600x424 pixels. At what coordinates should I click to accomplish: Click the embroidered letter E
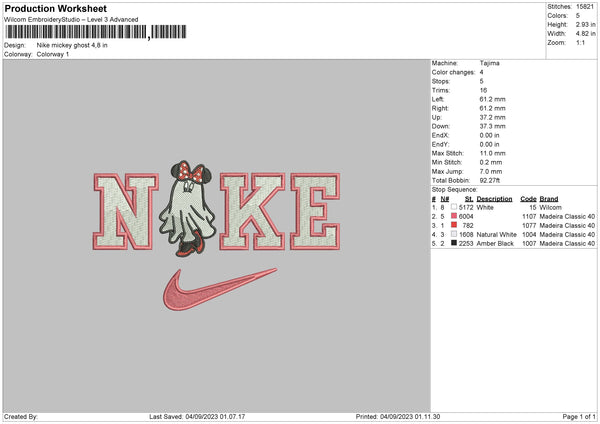(x=315, y=211)
